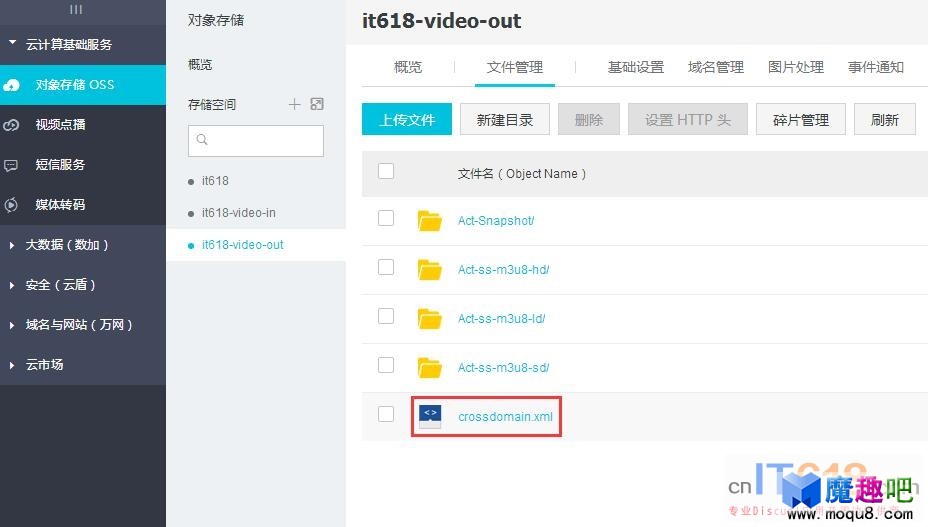Viewport: 928px width, 527px height.
Task: Check the box for Act-ss-m3u8-ld/
Action: pos(386,316)
